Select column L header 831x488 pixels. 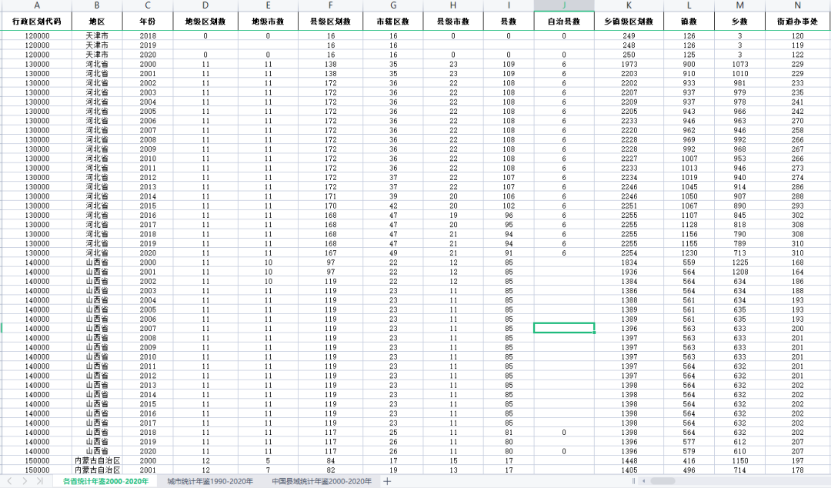point(689,5)
